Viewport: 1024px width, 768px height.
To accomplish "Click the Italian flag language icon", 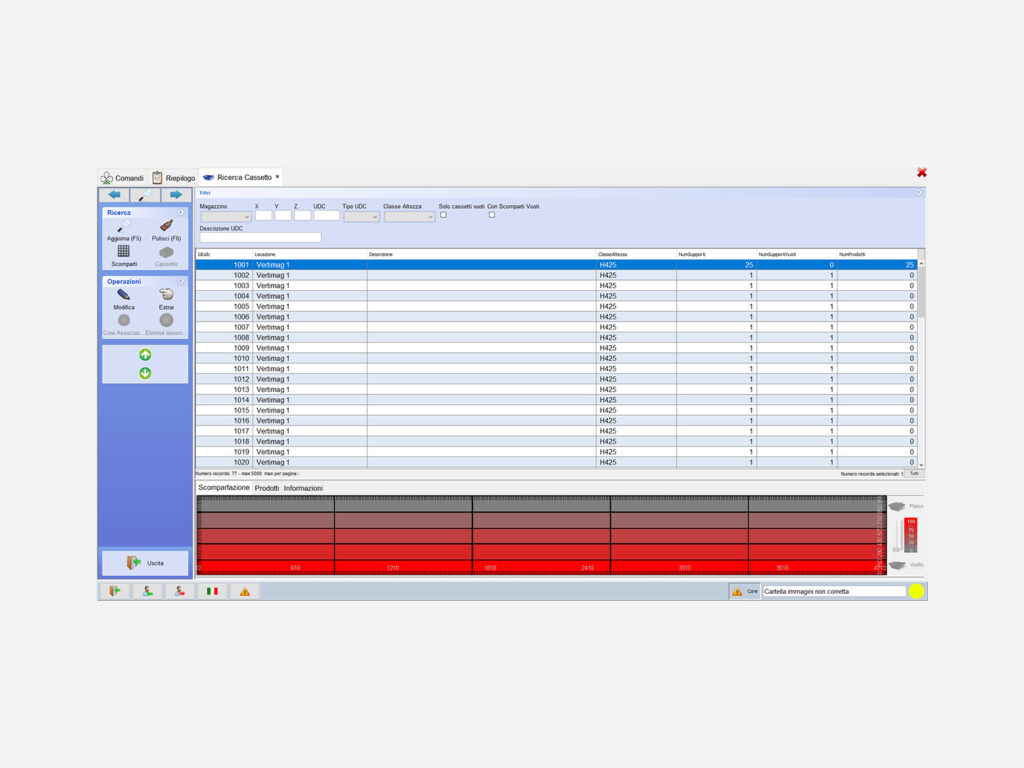I will pyautogui.click(x=212, y=592).
